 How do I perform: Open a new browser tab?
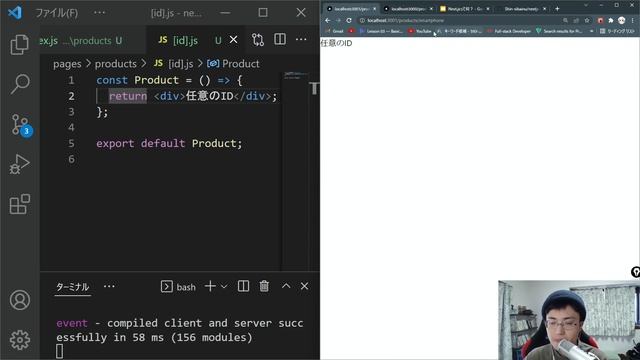click(x=557, y=9)
